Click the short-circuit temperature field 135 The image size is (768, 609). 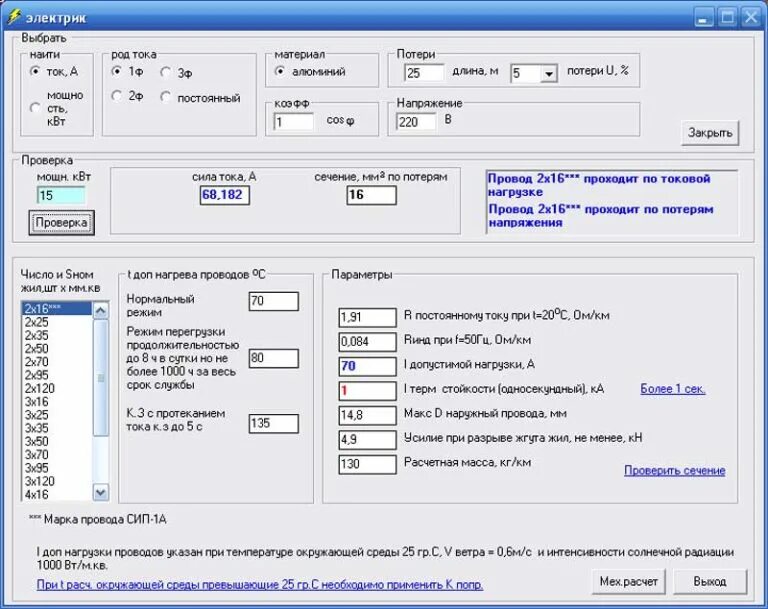(273, 423)
